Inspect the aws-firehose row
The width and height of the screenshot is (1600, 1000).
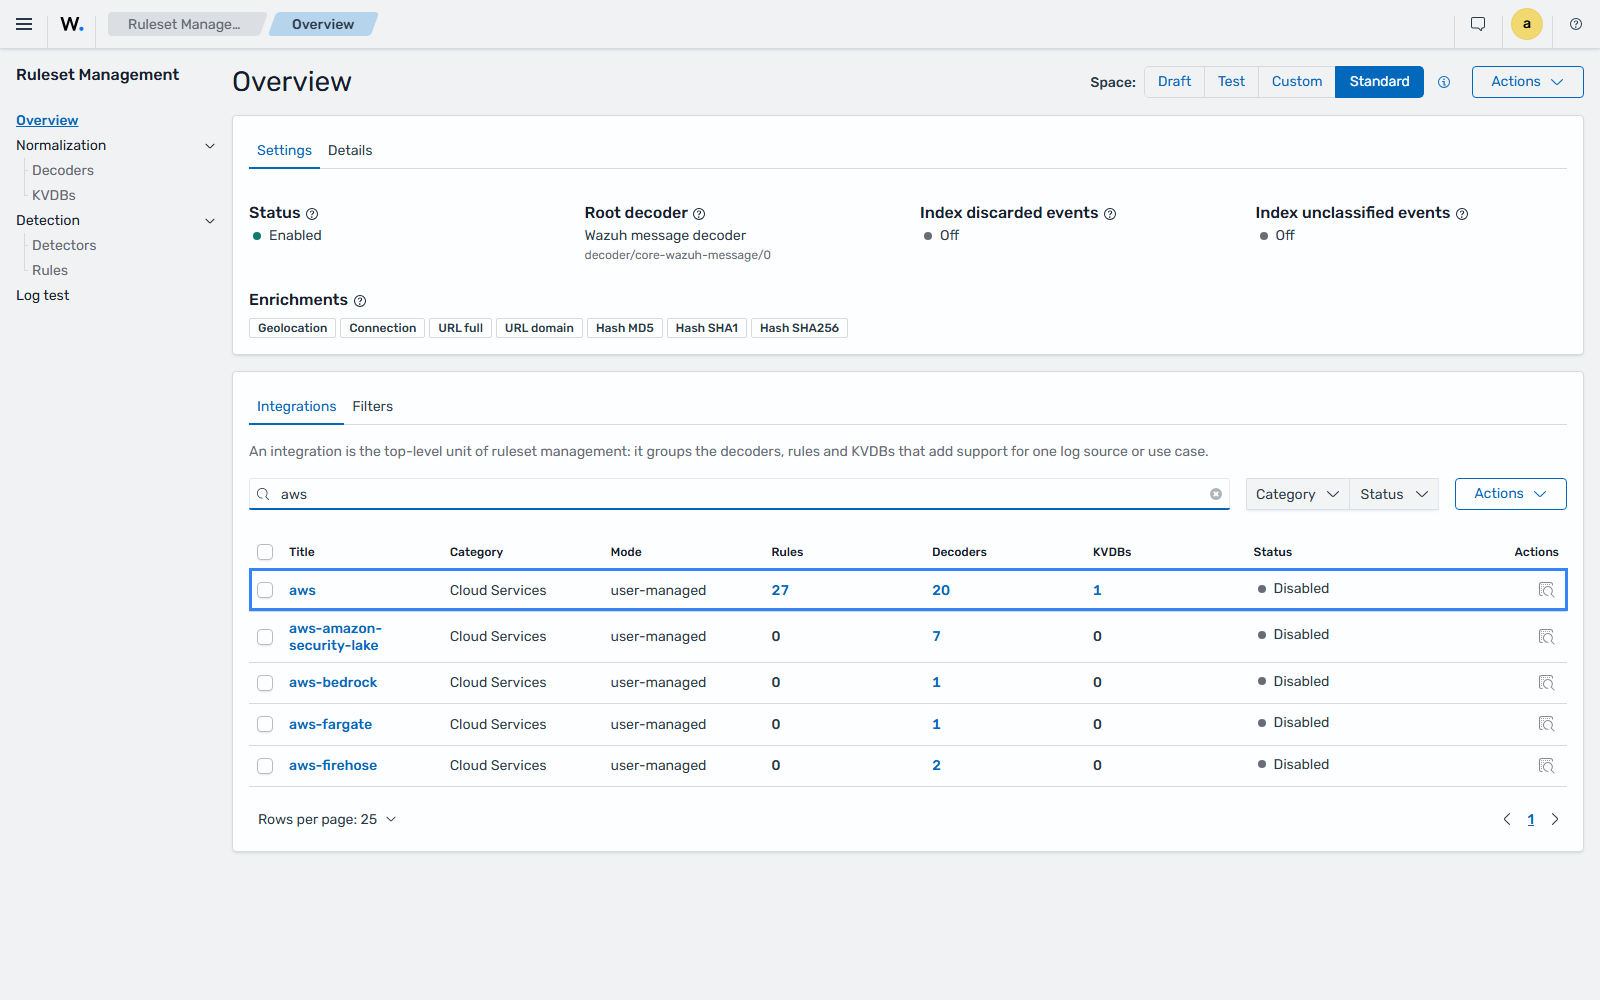1546,766
